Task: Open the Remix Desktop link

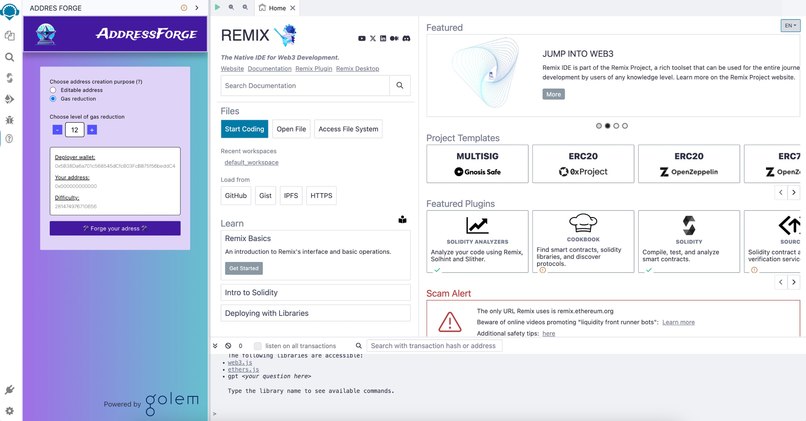Action: point(358,68)
